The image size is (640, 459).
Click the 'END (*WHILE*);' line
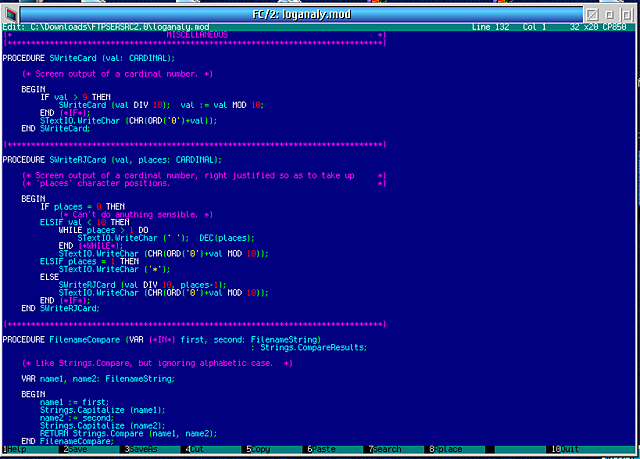(91, 246)
